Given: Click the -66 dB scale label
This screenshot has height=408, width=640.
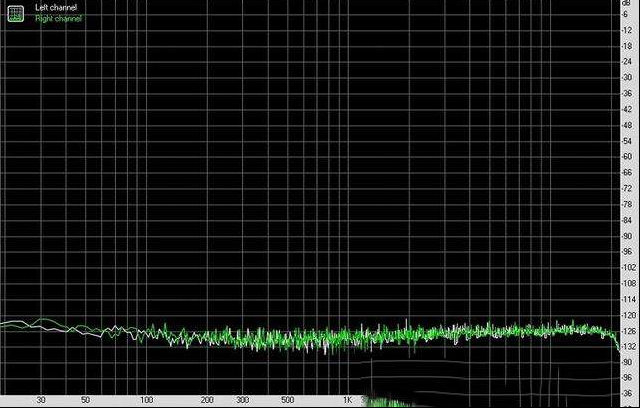Looking at the screenshot, I should [627, 173].
